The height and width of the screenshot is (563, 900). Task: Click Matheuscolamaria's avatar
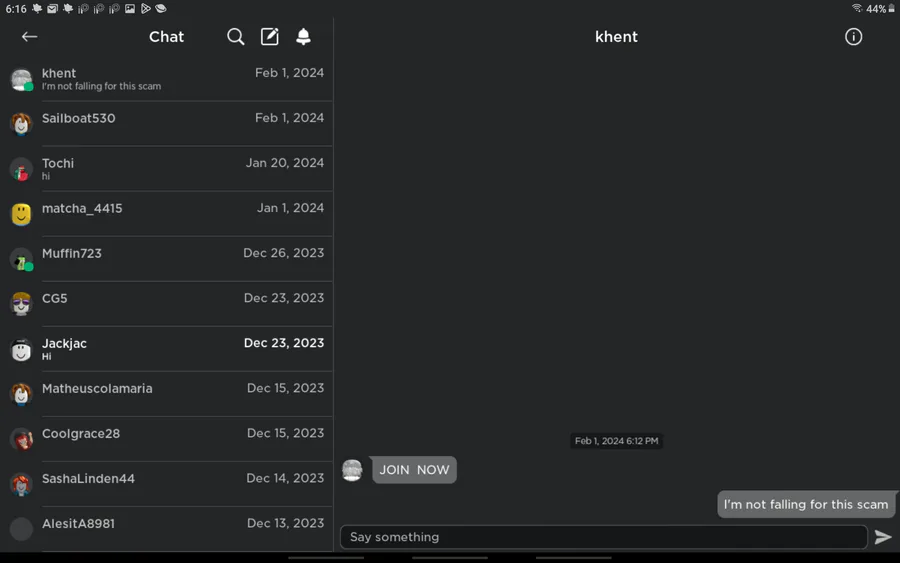click(22, 394)
